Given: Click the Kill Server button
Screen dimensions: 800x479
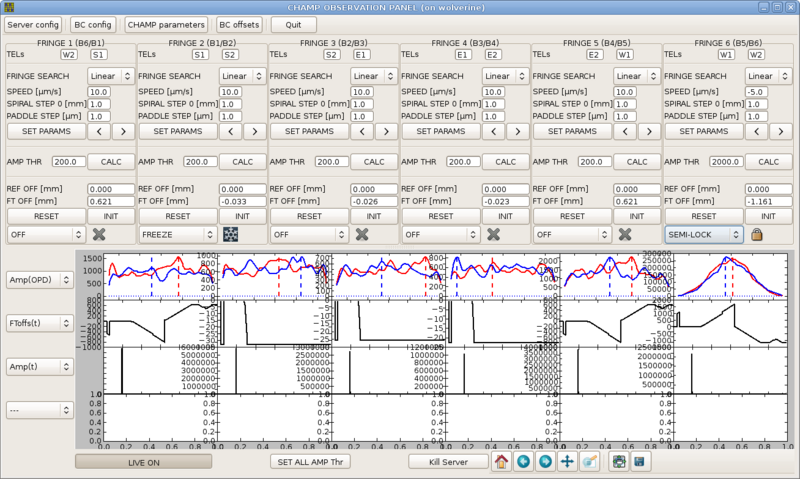Looking at the screenshot, I should click(x=448, y=462).
